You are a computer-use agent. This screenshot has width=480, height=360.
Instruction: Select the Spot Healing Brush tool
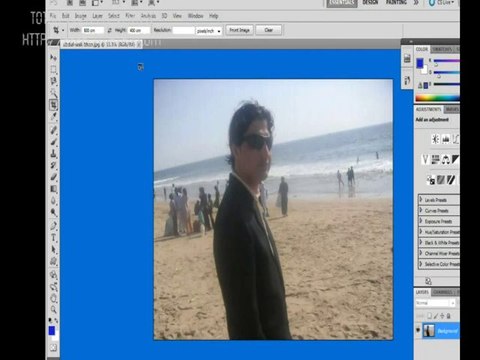click(x=53, y=130)
